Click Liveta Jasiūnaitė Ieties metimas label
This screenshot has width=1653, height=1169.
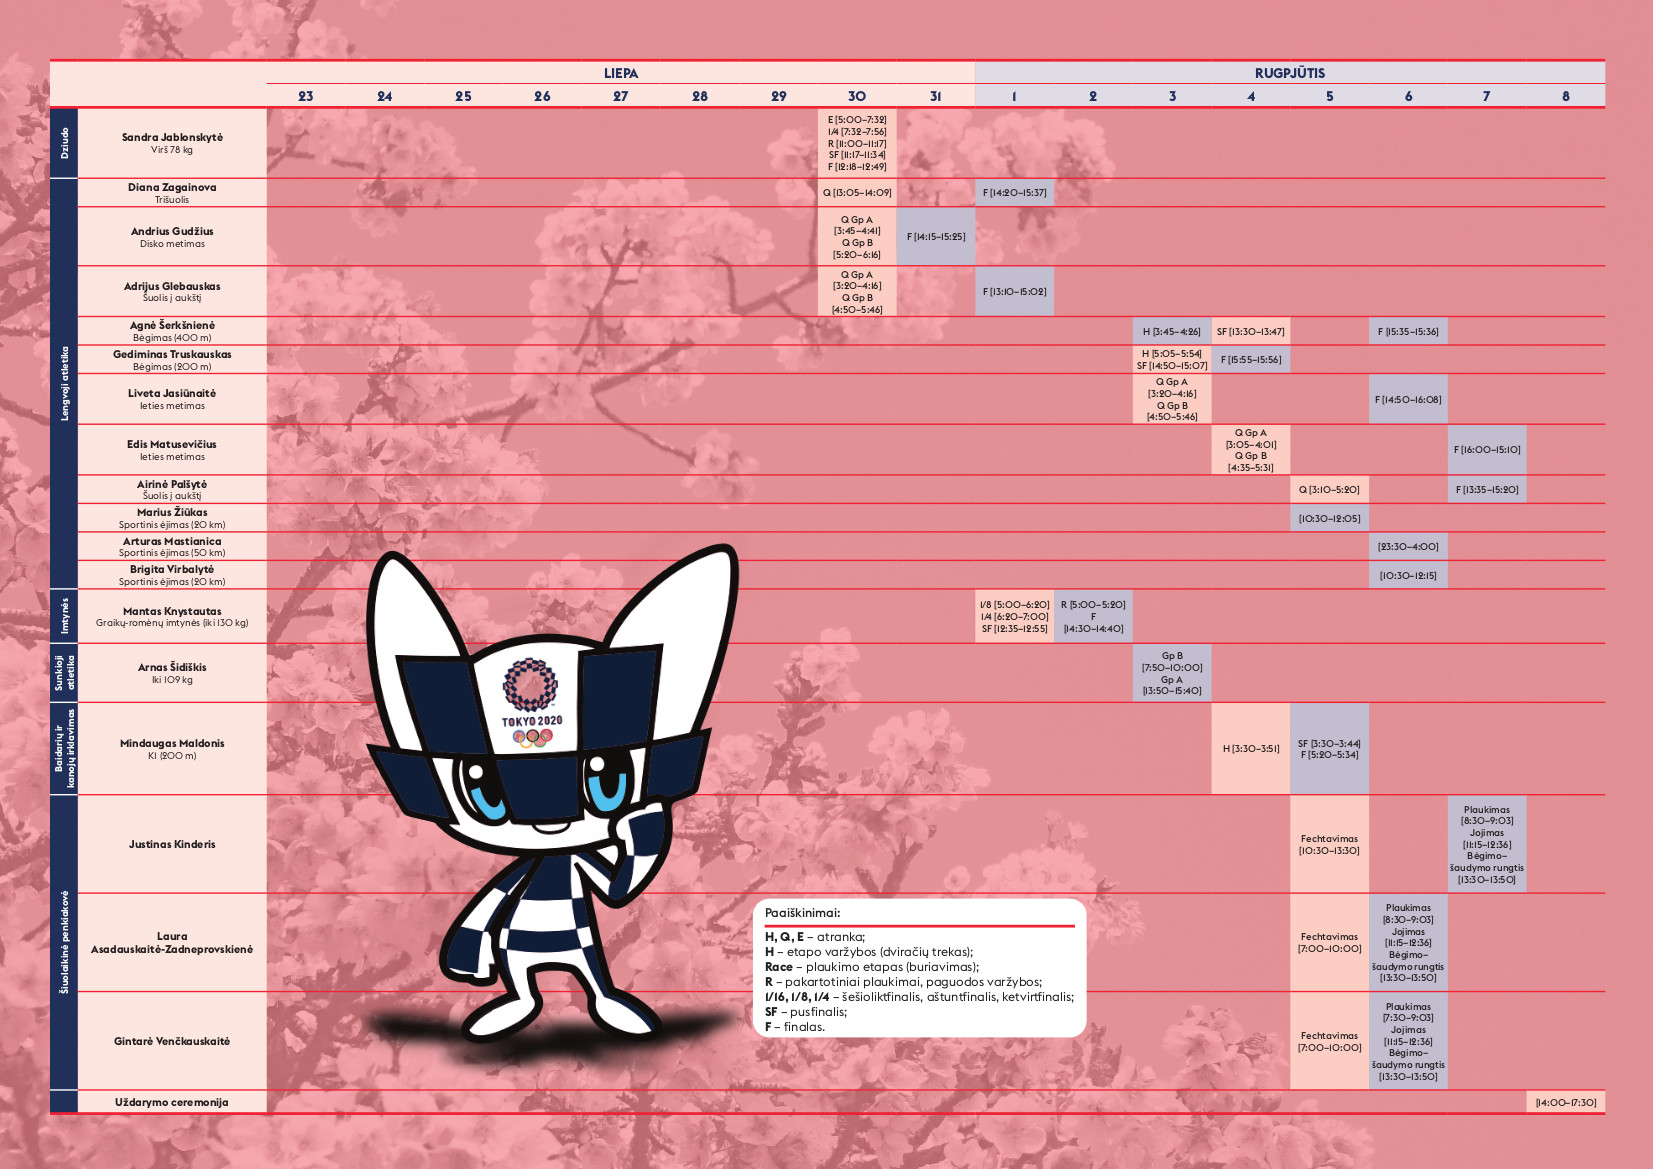coord(172,399)
